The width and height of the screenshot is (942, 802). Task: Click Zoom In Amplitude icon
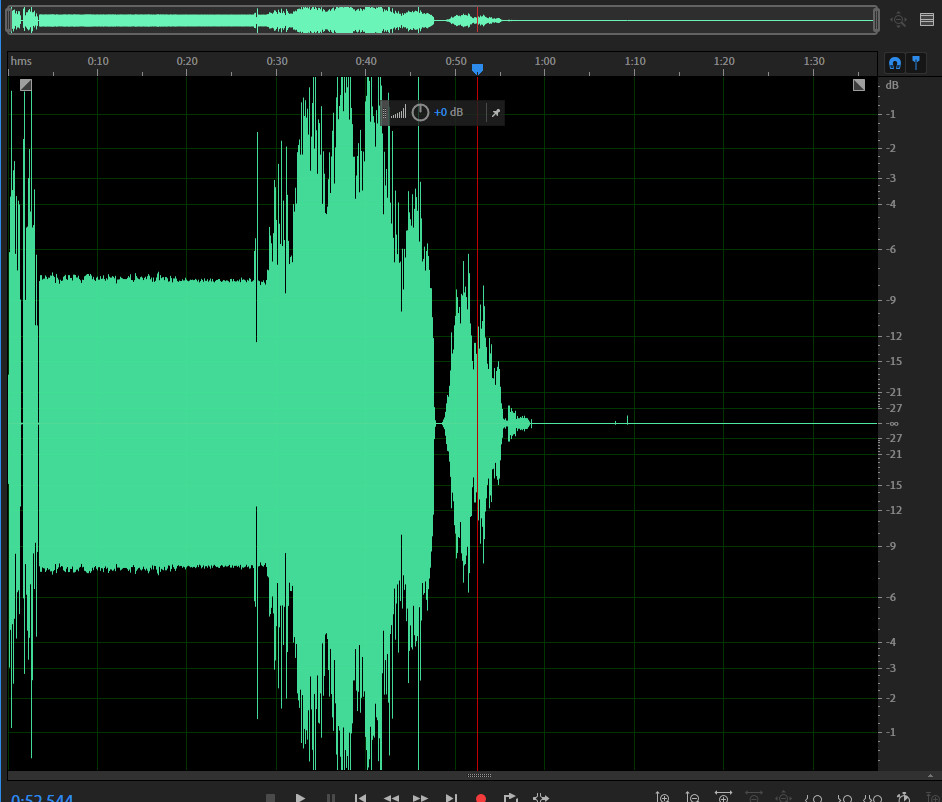(662, 797)
